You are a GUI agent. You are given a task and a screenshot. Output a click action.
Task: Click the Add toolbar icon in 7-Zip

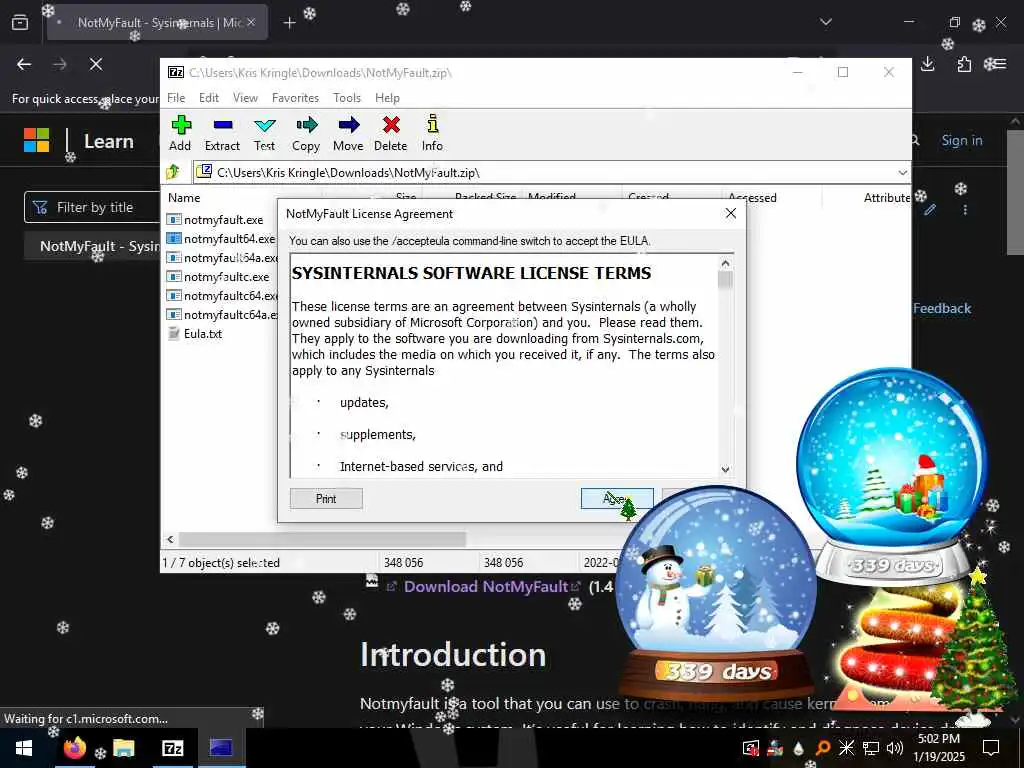pos(180,133)
